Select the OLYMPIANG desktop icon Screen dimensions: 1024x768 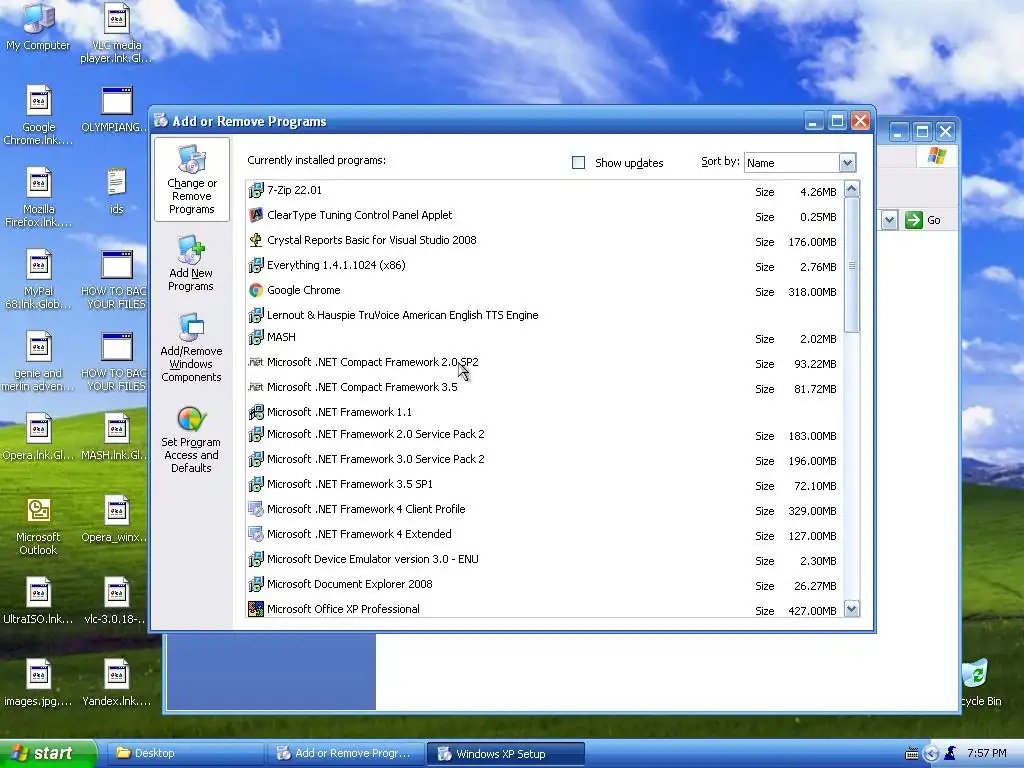116,110
